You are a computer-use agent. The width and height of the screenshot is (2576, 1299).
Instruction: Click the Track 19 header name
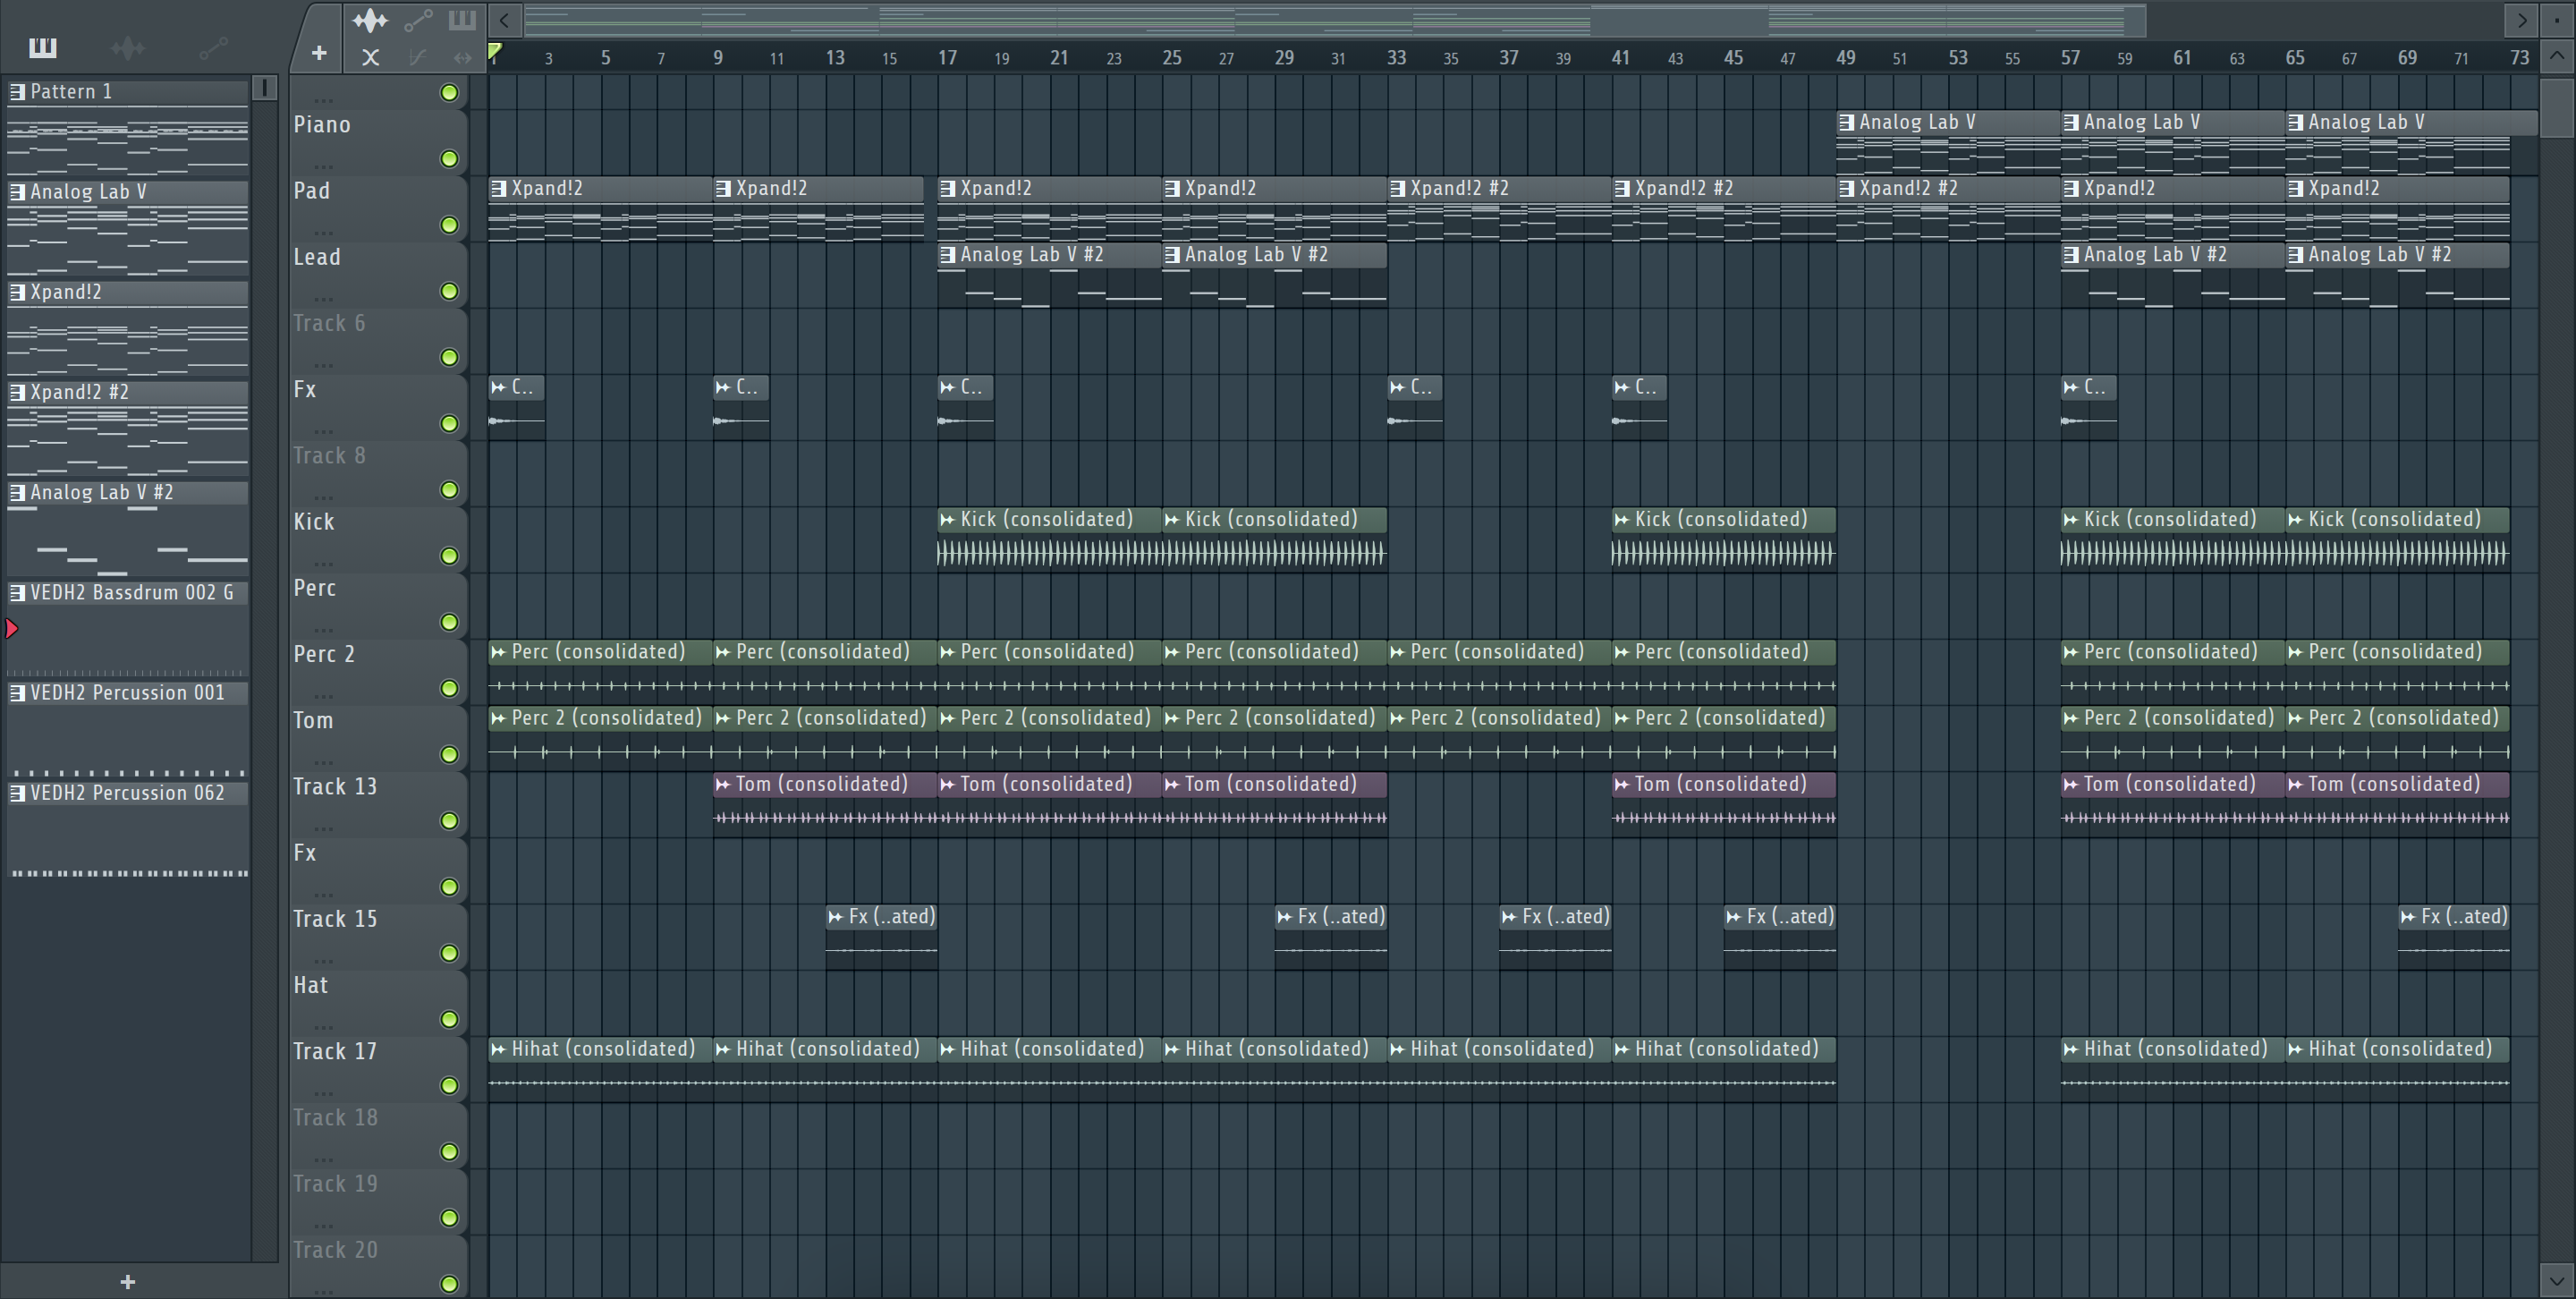click(335, 1184)
